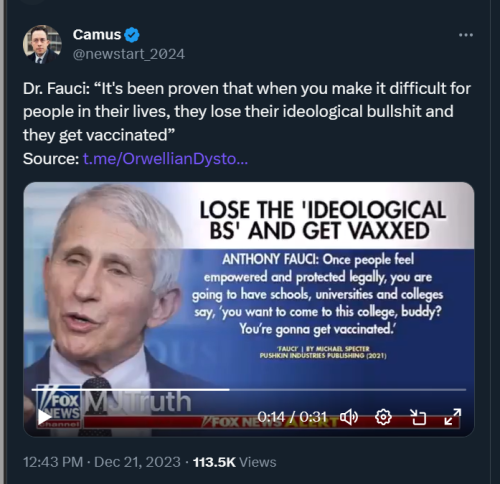Click the MJTruth watermark on video
This screenshot has width=500, height=484.
click(x=138, y=402)
